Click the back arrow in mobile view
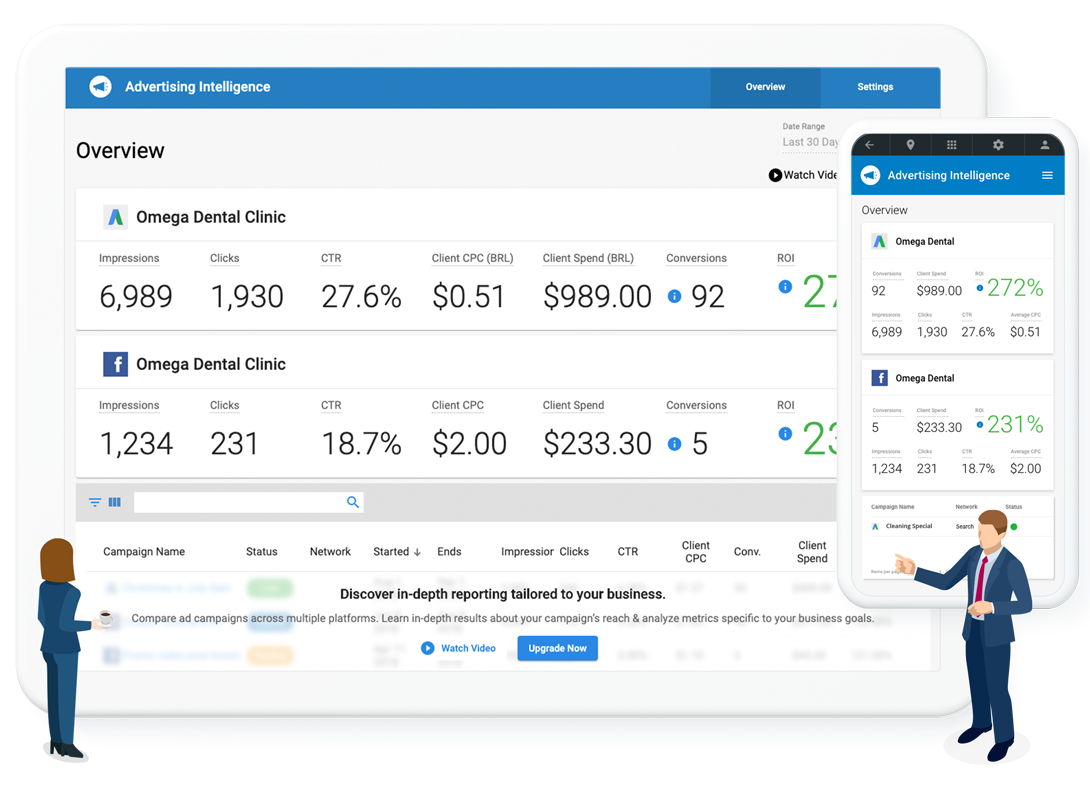The image size is (1090, 802). pyautogui.click(x=870, y=145)
